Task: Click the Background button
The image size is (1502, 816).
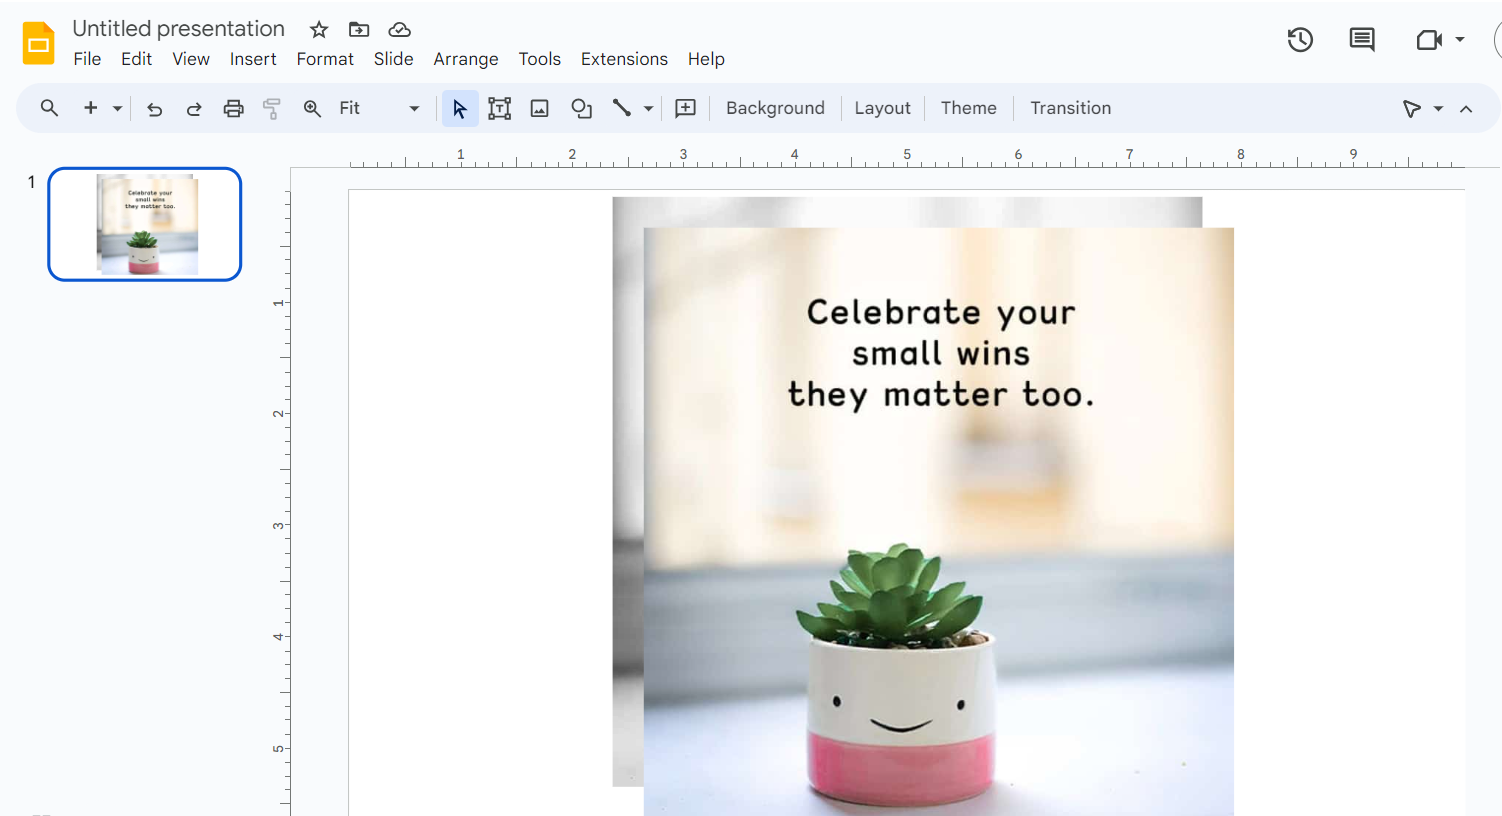Action: coord(775,108)
